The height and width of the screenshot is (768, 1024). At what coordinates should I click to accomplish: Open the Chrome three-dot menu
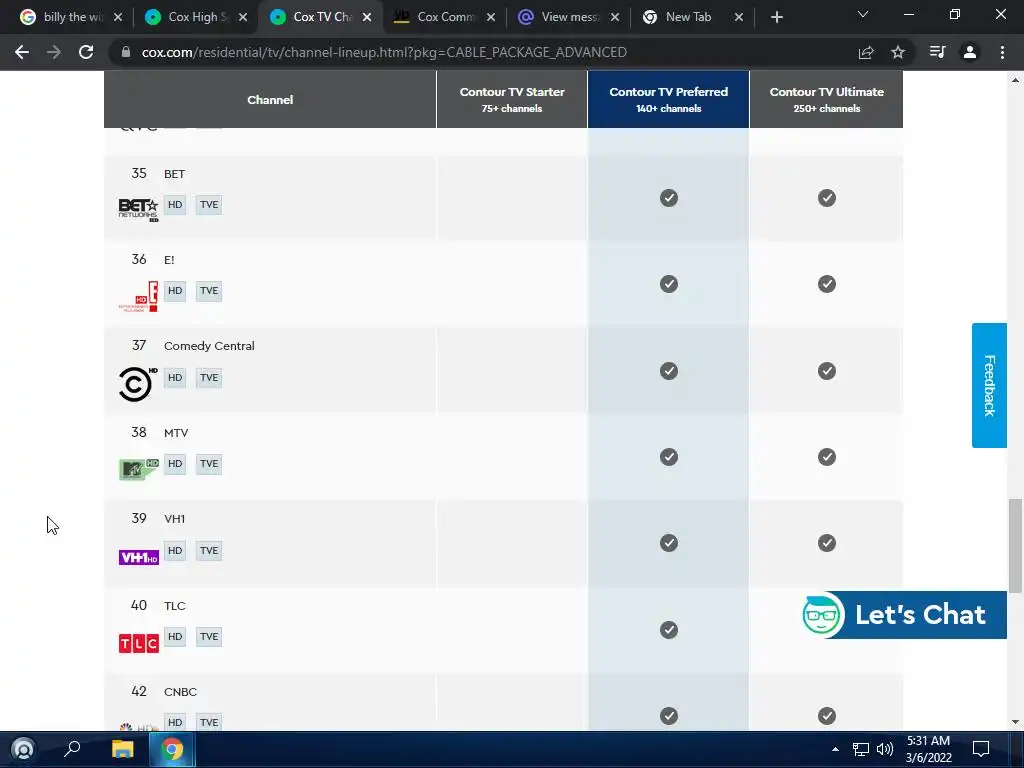1002,52
